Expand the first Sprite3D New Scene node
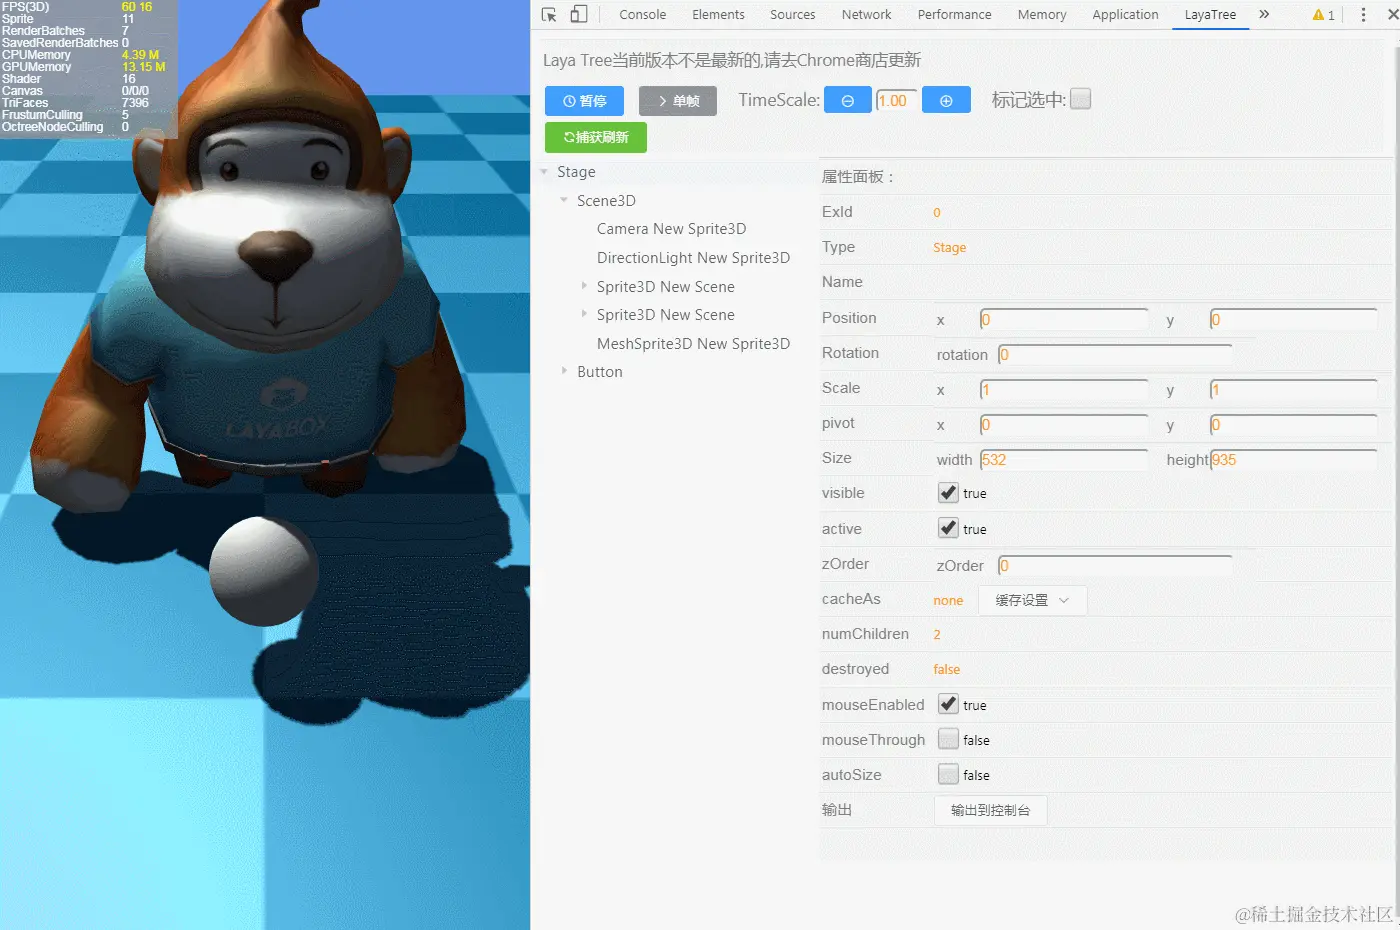 pos(584,286)
